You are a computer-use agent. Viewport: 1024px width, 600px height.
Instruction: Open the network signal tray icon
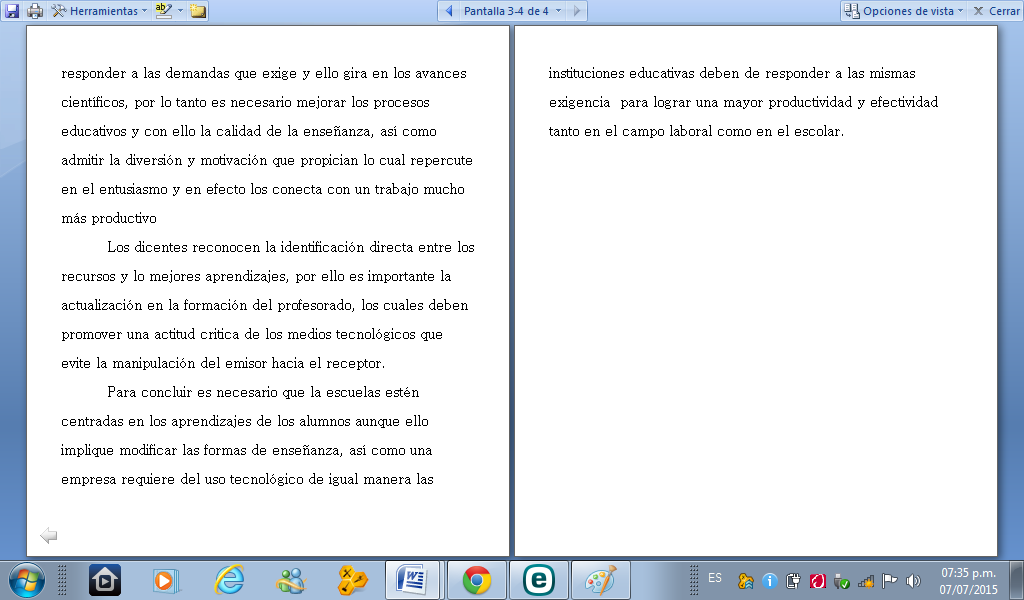pos(865,580)
